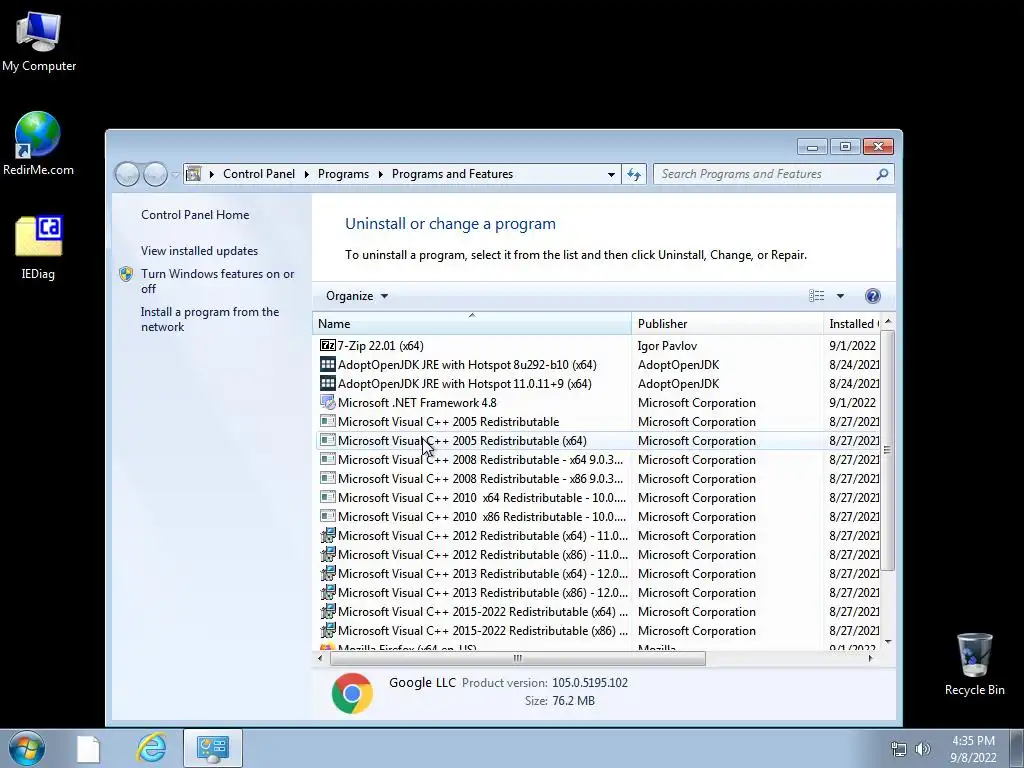
Task: Sort by the Publisher column header
Action: [727, 323]
